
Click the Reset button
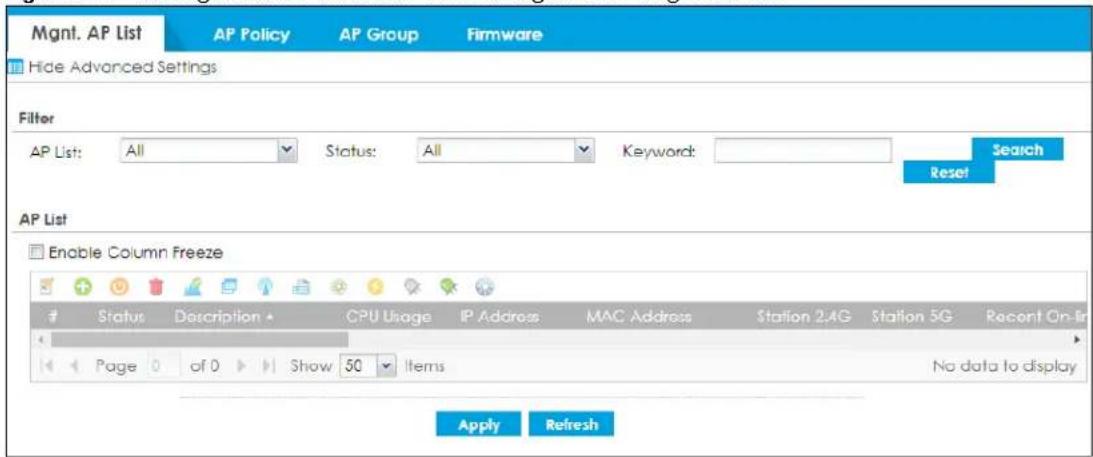click(x=949, y=172)
